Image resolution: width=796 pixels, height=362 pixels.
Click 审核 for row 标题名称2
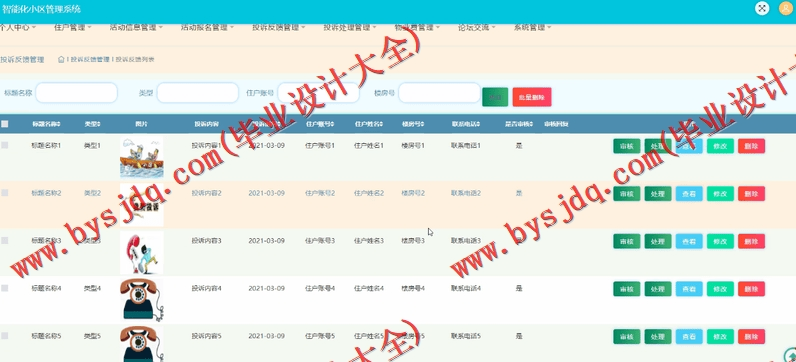pos(626,193)
